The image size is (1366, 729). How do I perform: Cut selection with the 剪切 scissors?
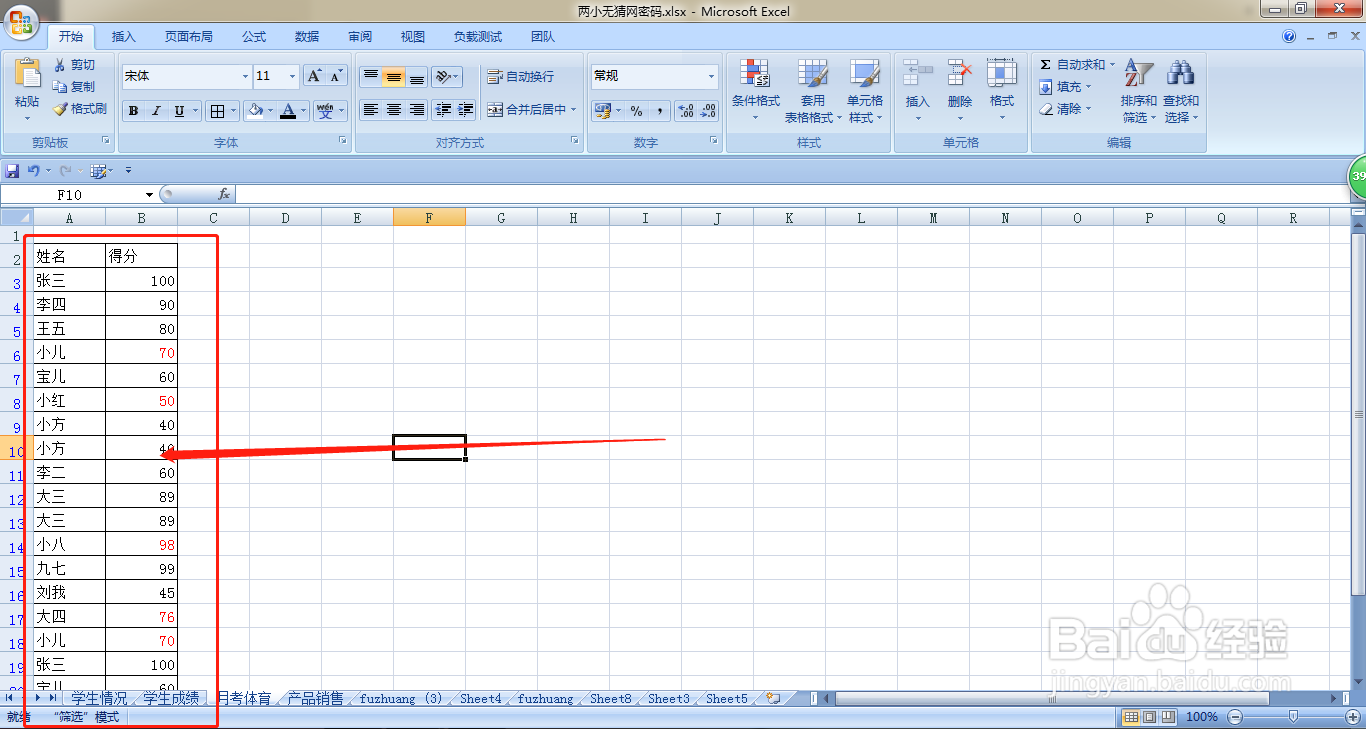coord(75,65)
